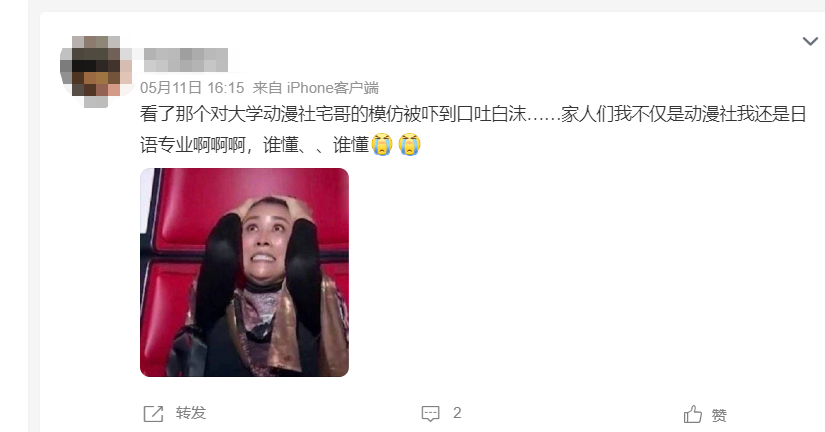Click the comment count number 2

click(457, 413)
